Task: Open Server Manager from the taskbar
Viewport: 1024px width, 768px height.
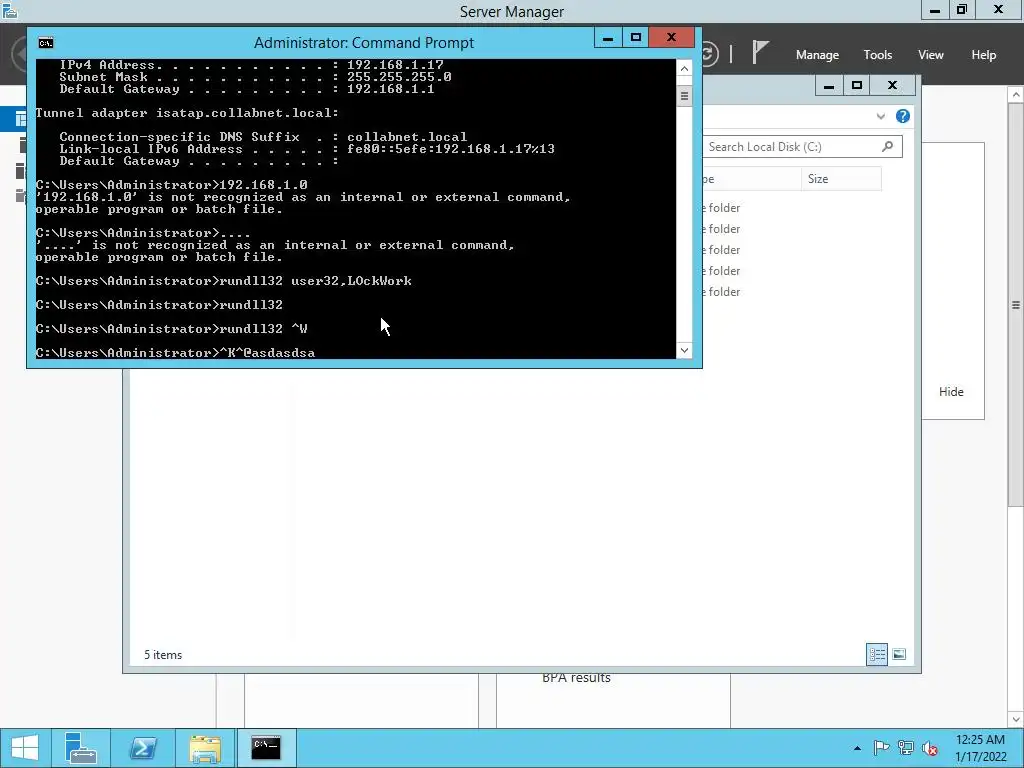Action: (x=81, y=748)
